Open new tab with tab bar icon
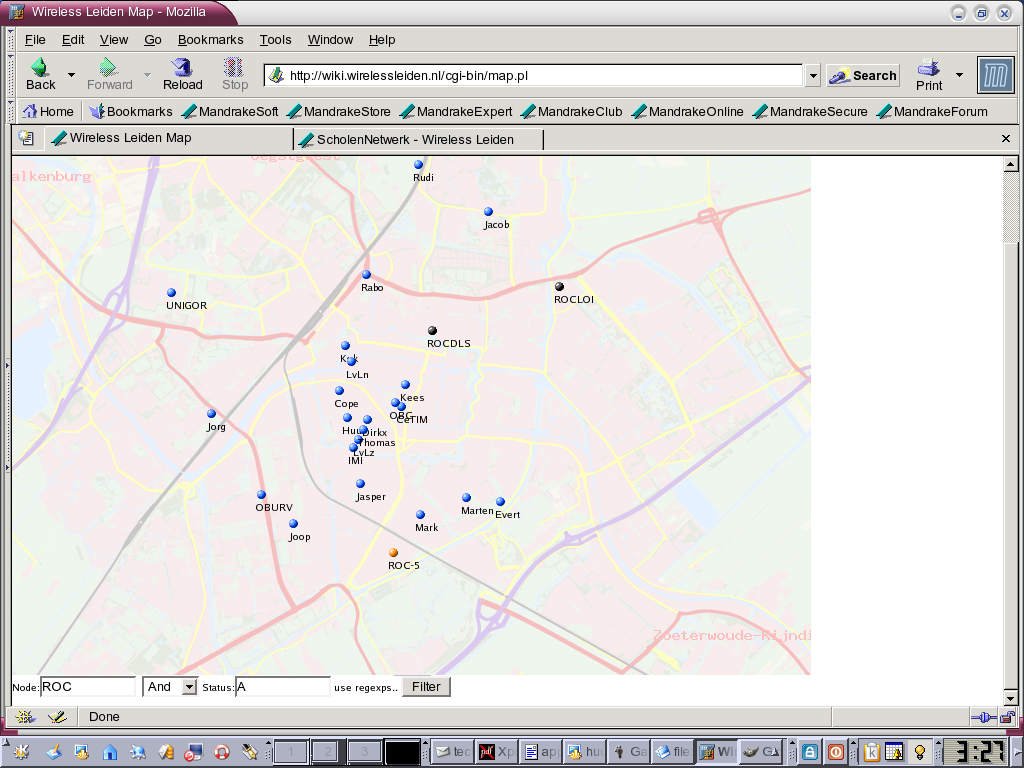The height and width of the screenshot is (768, 1024). 26,139
